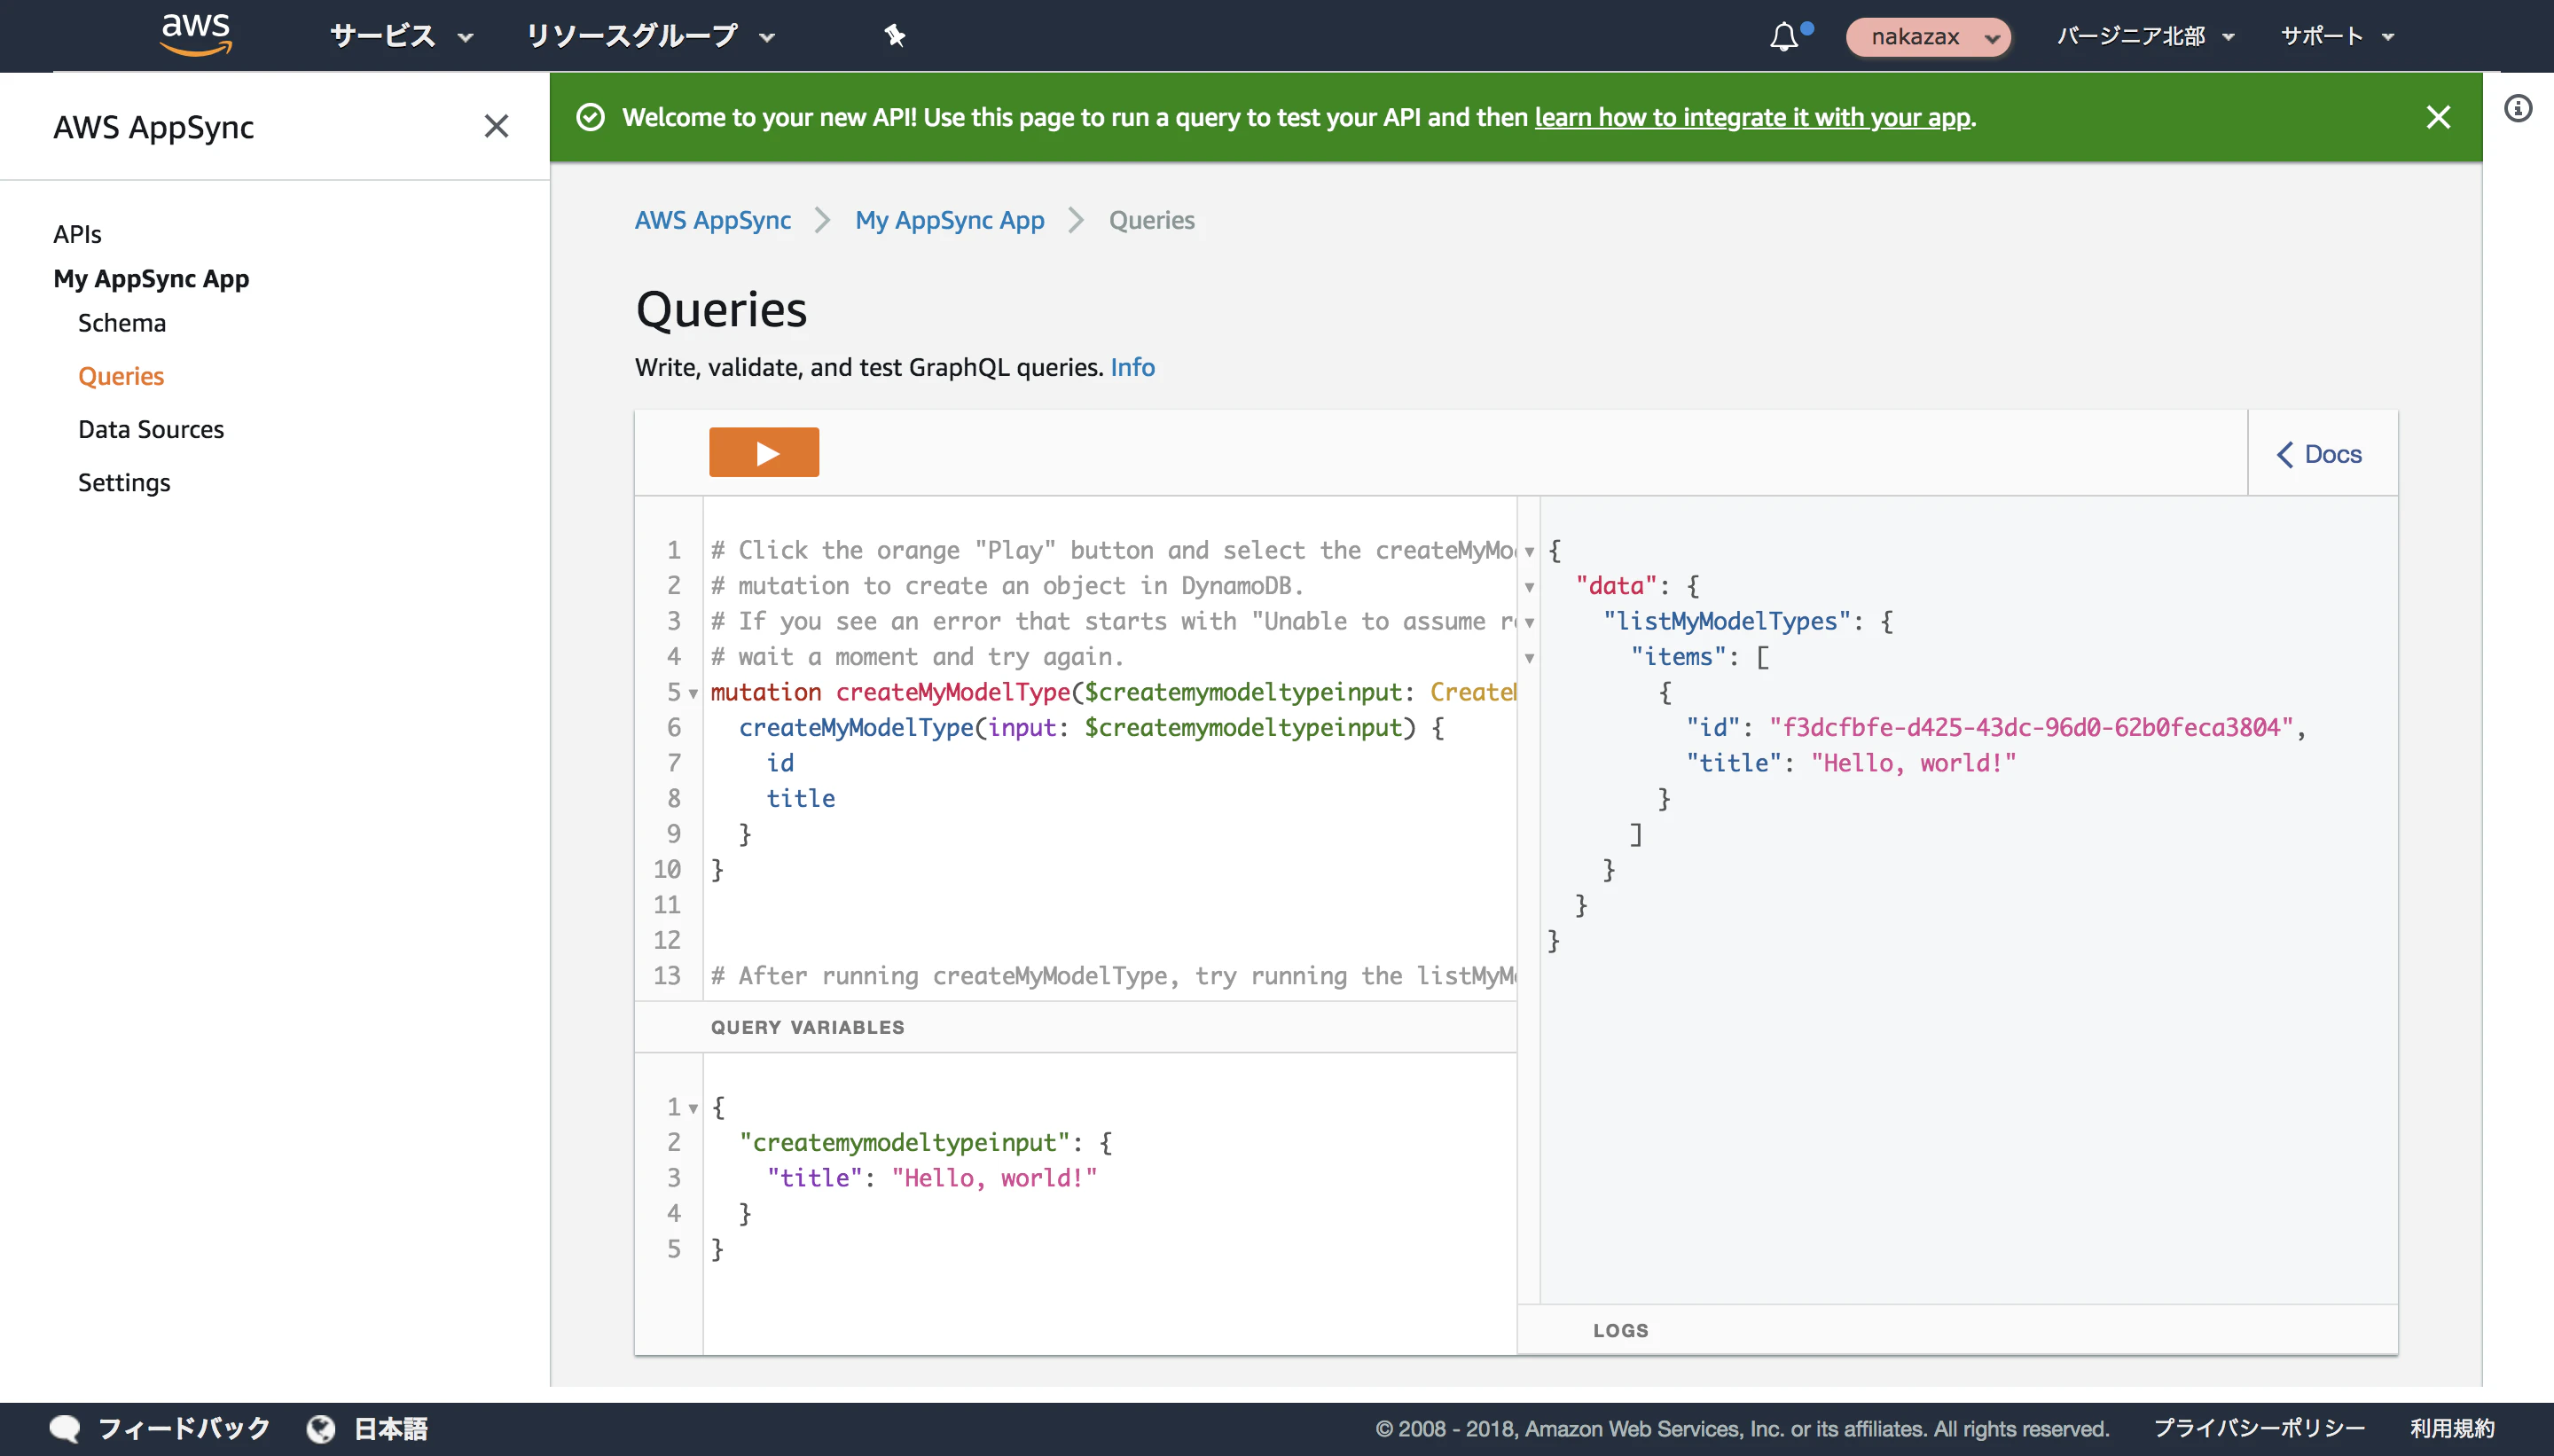Open the リソースグループ dropdown menu
Screen dimensions: 2554x1456
coord(651,37)
